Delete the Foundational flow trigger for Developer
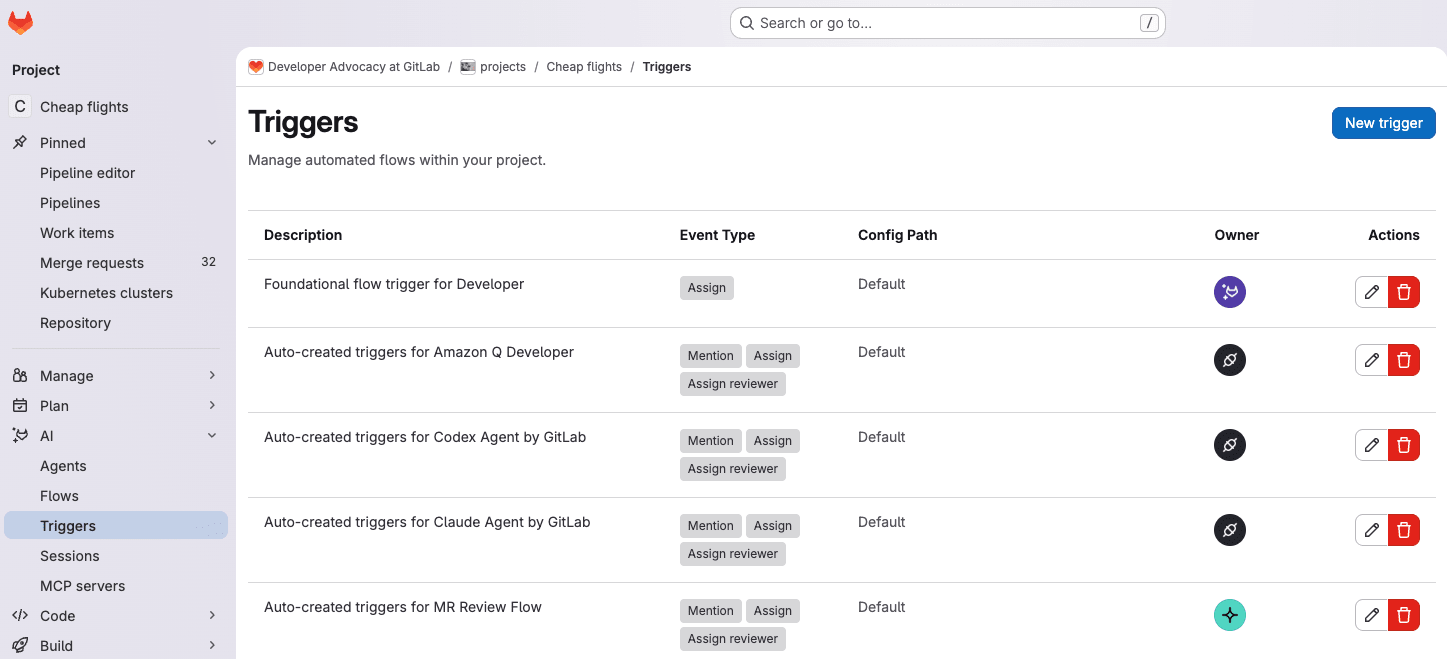 pos(1404,292)
